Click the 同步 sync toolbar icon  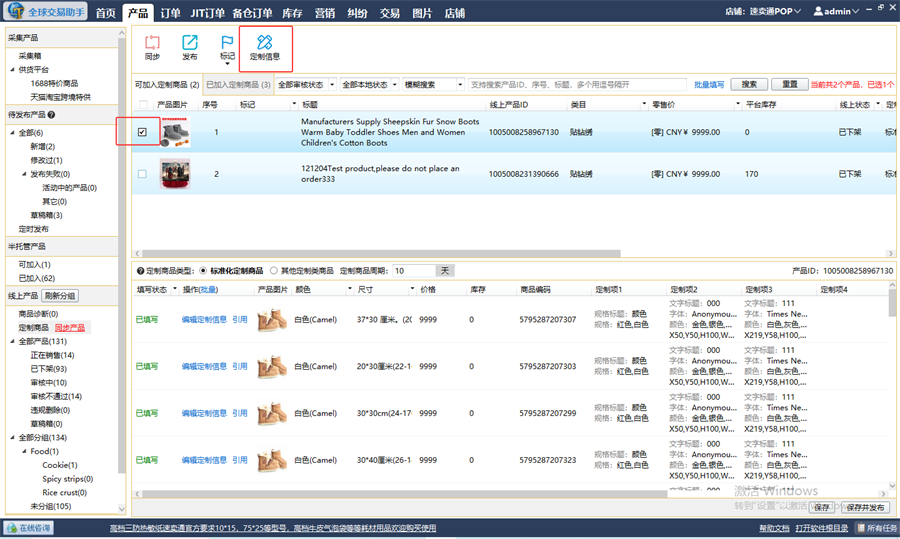[x=152, y=48]
